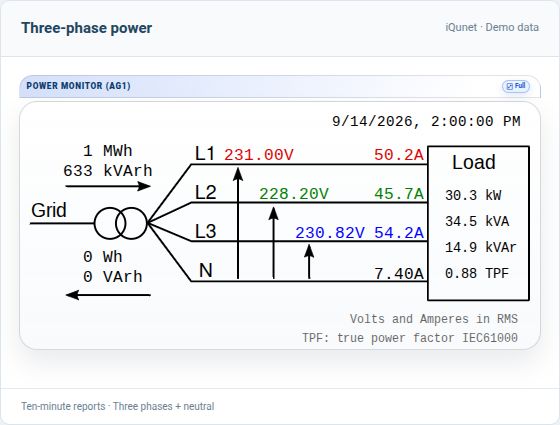560x425 pixels.
Task: Click the Grid label
Action: coord(49,210)
